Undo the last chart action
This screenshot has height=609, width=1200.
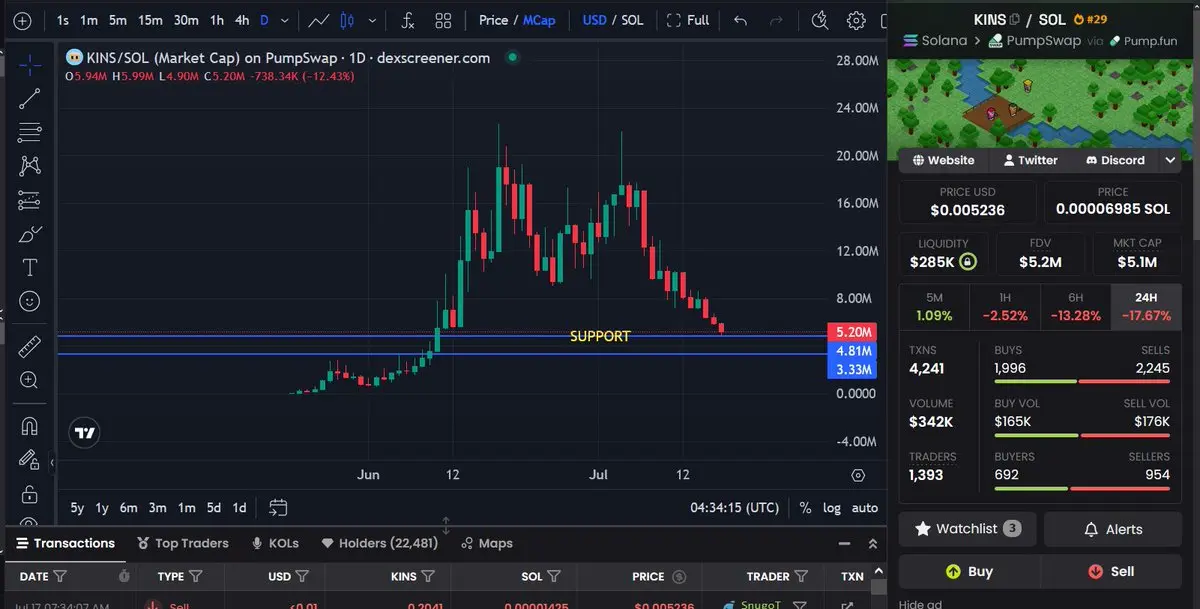coord(740,20)
